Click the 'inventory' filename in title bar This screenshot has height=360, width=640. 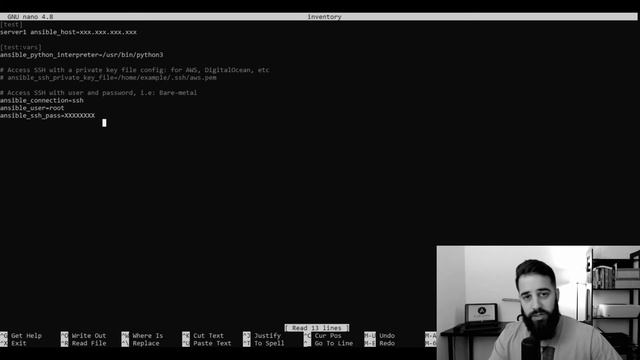coord(324,17)
